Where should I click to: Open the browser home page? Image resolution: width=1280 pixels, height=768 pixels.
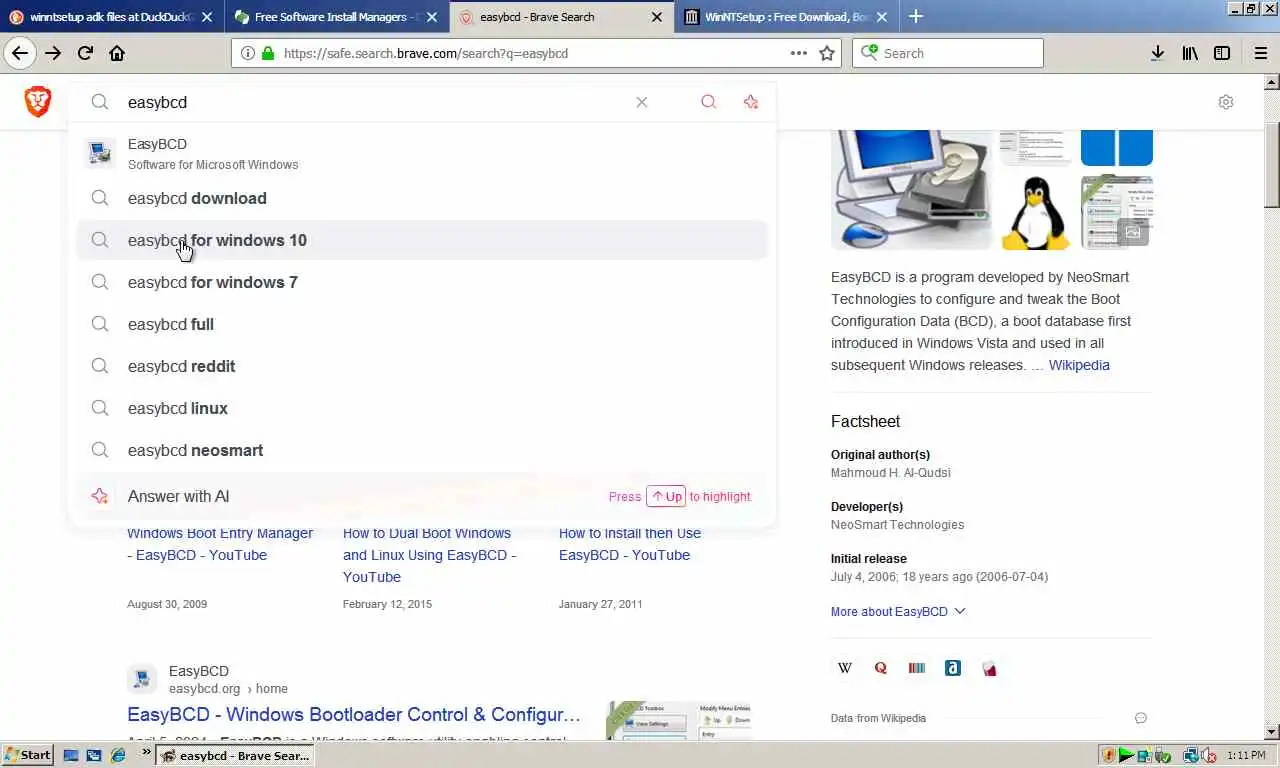tap(117, 53)
